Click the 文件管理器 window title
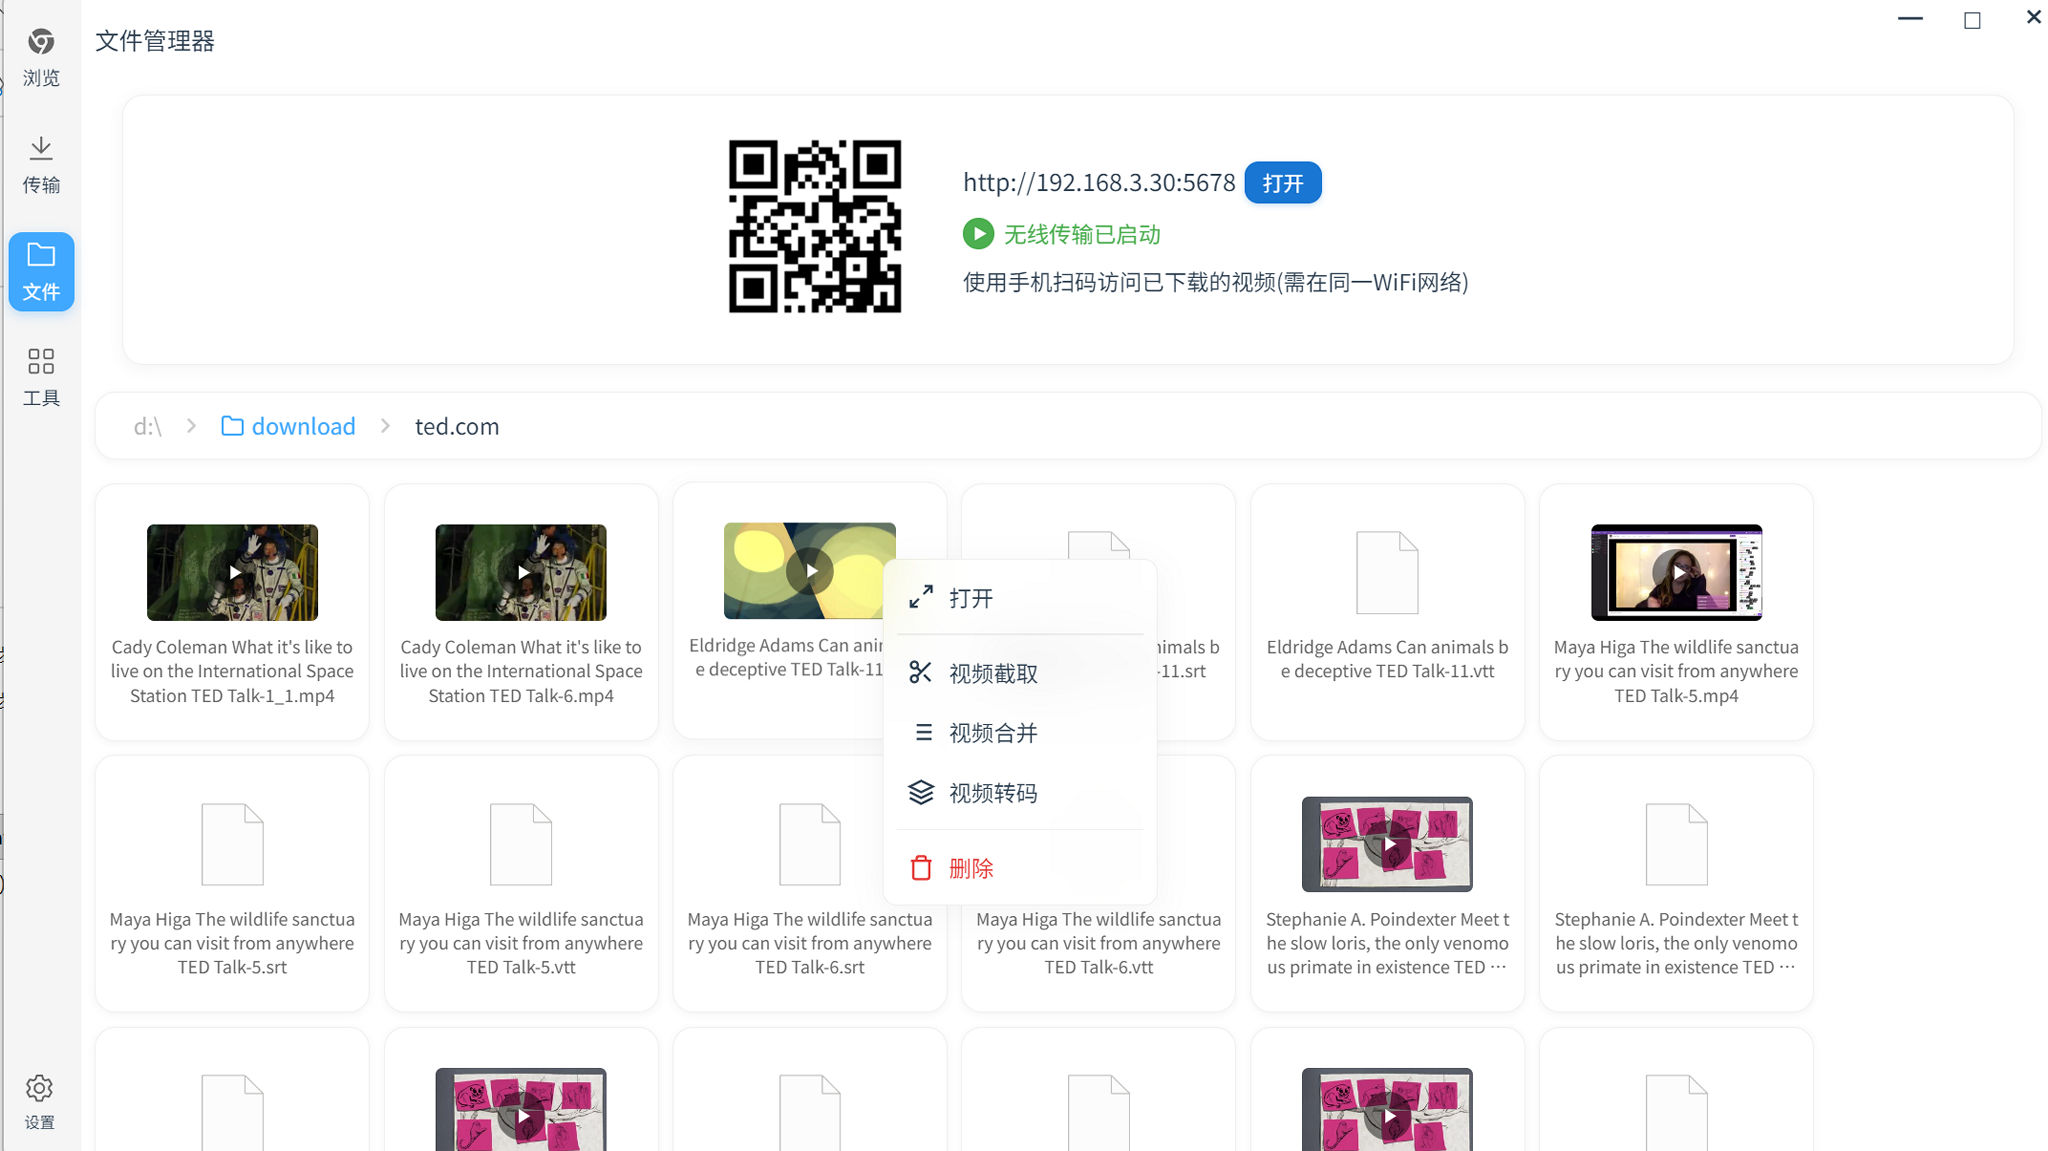The width and height of the screenshot is (2048, 1151). pyautogui.click(x=155, y=41)
